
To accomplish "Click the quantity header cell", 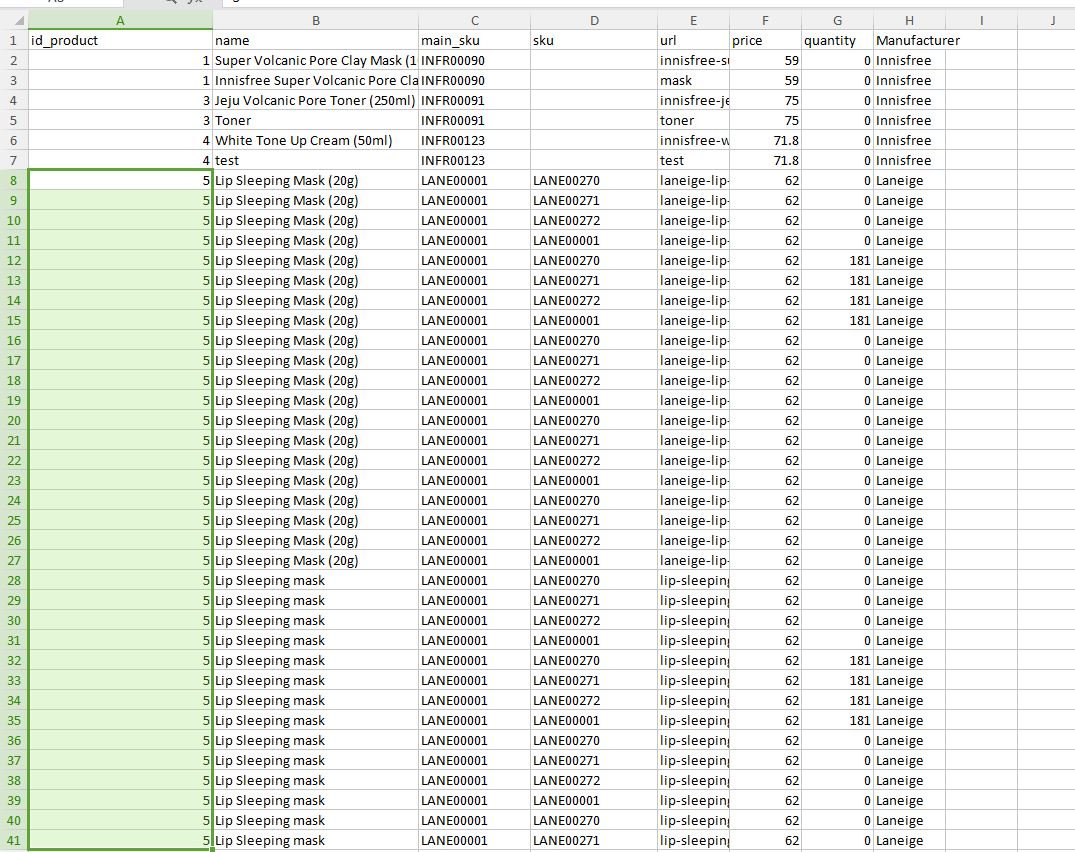I will click(x=837, y=40).
